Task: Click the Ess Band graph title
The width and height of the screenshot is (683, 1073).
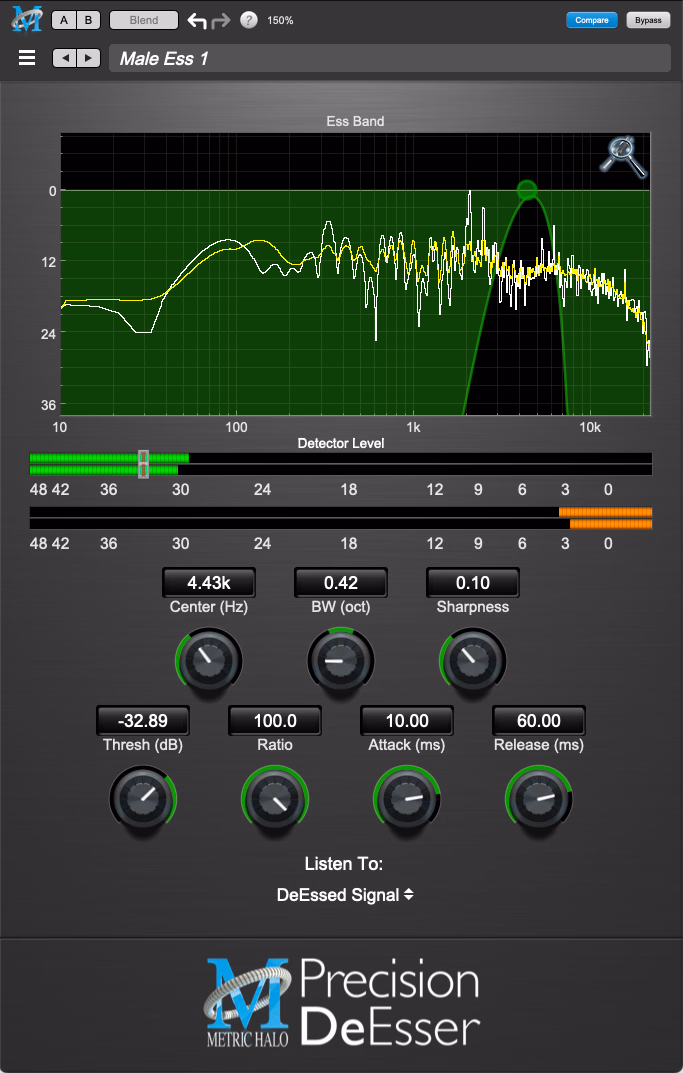Action: (355, 121)
